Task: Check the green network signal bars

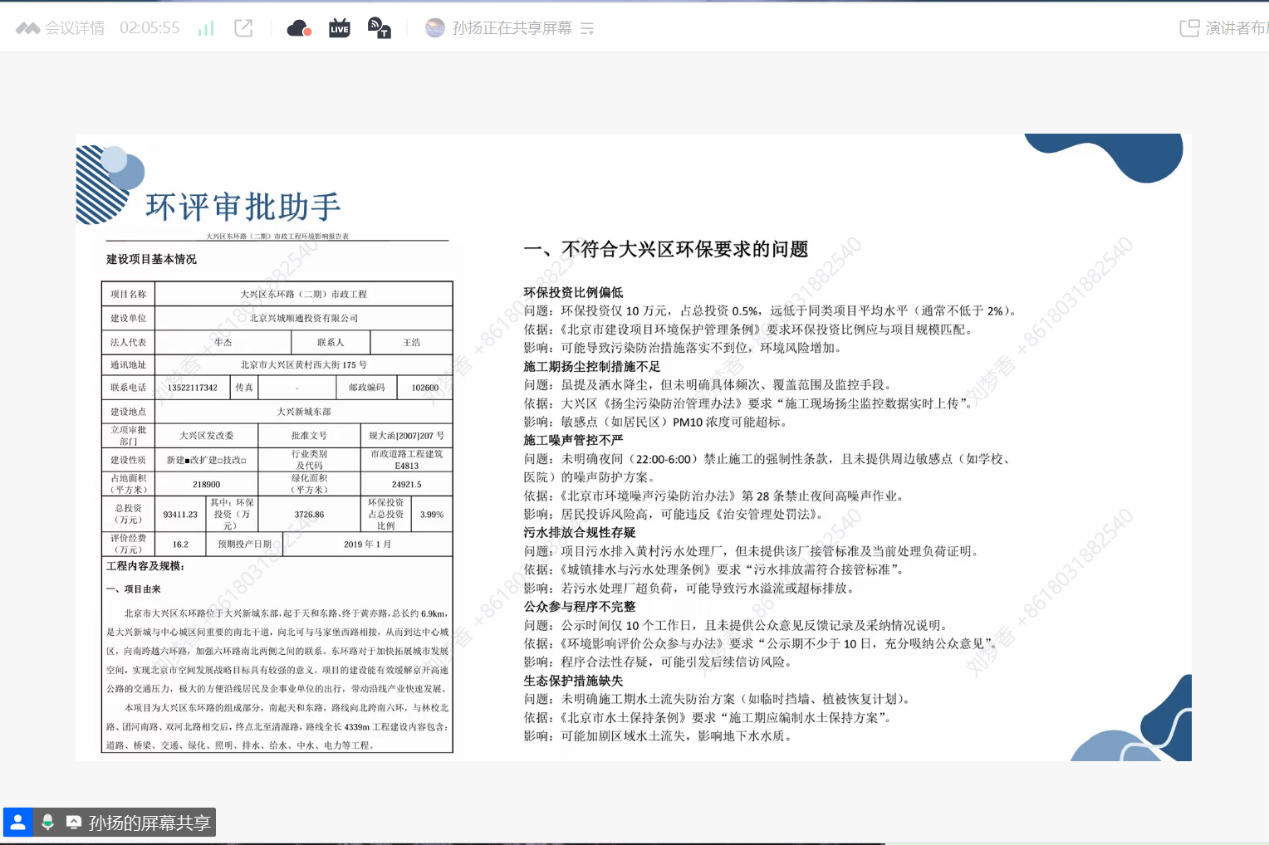Action: click(206, 28)
